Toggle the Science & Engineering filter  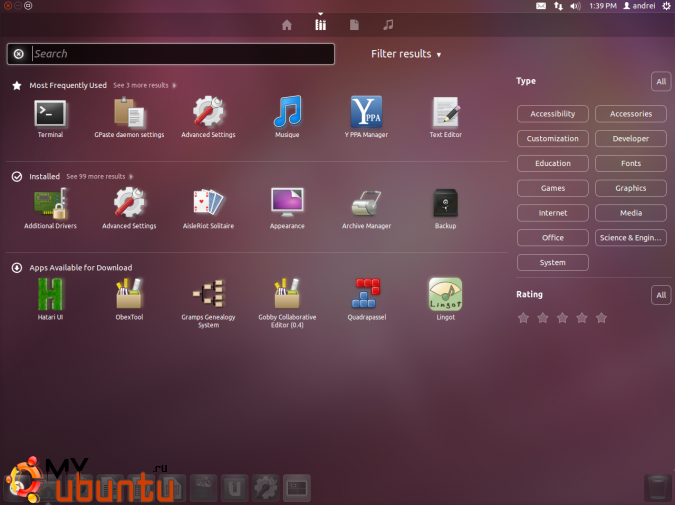(x=631, y=238)
